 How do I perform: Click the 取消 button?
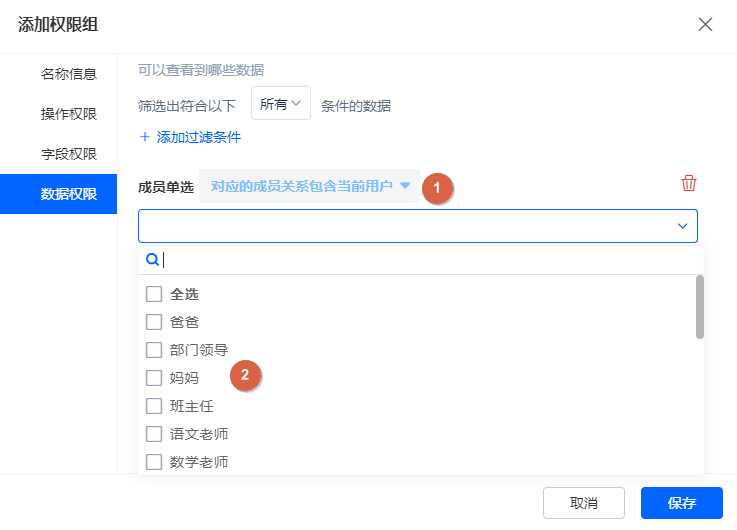583,503
